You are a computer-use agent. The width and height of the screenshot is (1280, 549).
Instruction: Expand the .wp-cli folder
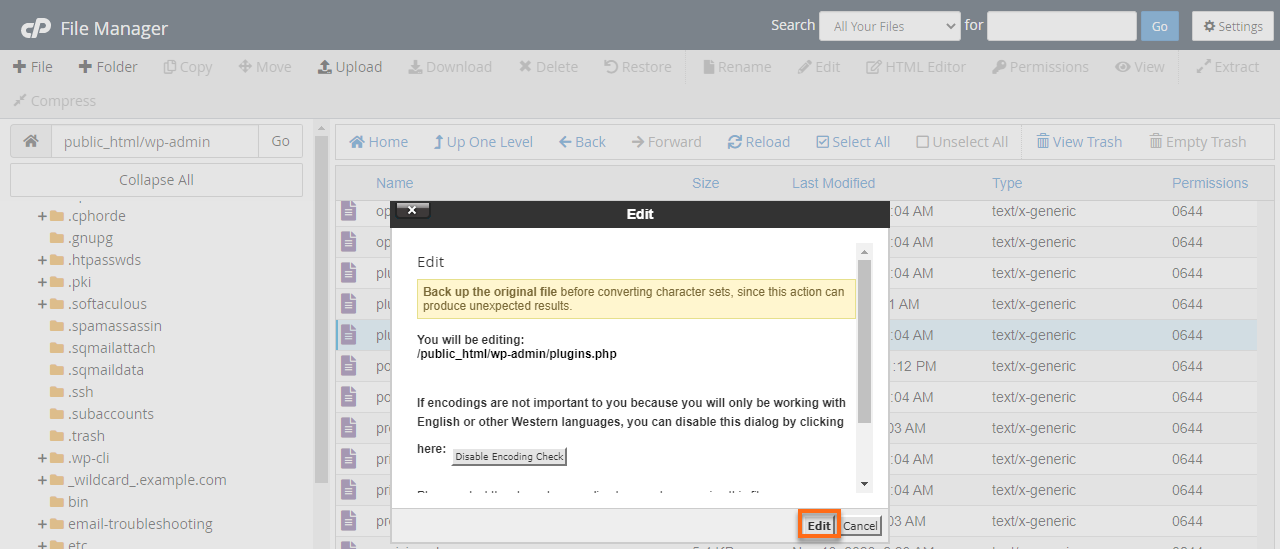[x=42, y=458]
